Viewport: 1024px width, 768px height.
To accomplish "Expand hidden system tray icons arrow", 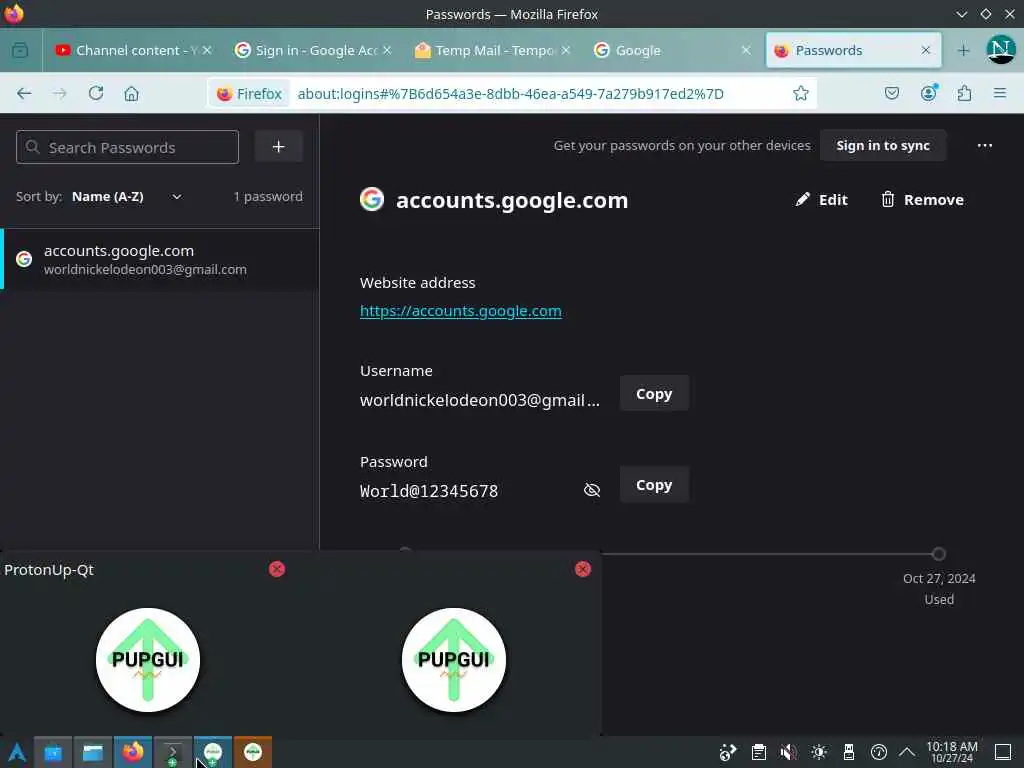I will click(907, 752).
